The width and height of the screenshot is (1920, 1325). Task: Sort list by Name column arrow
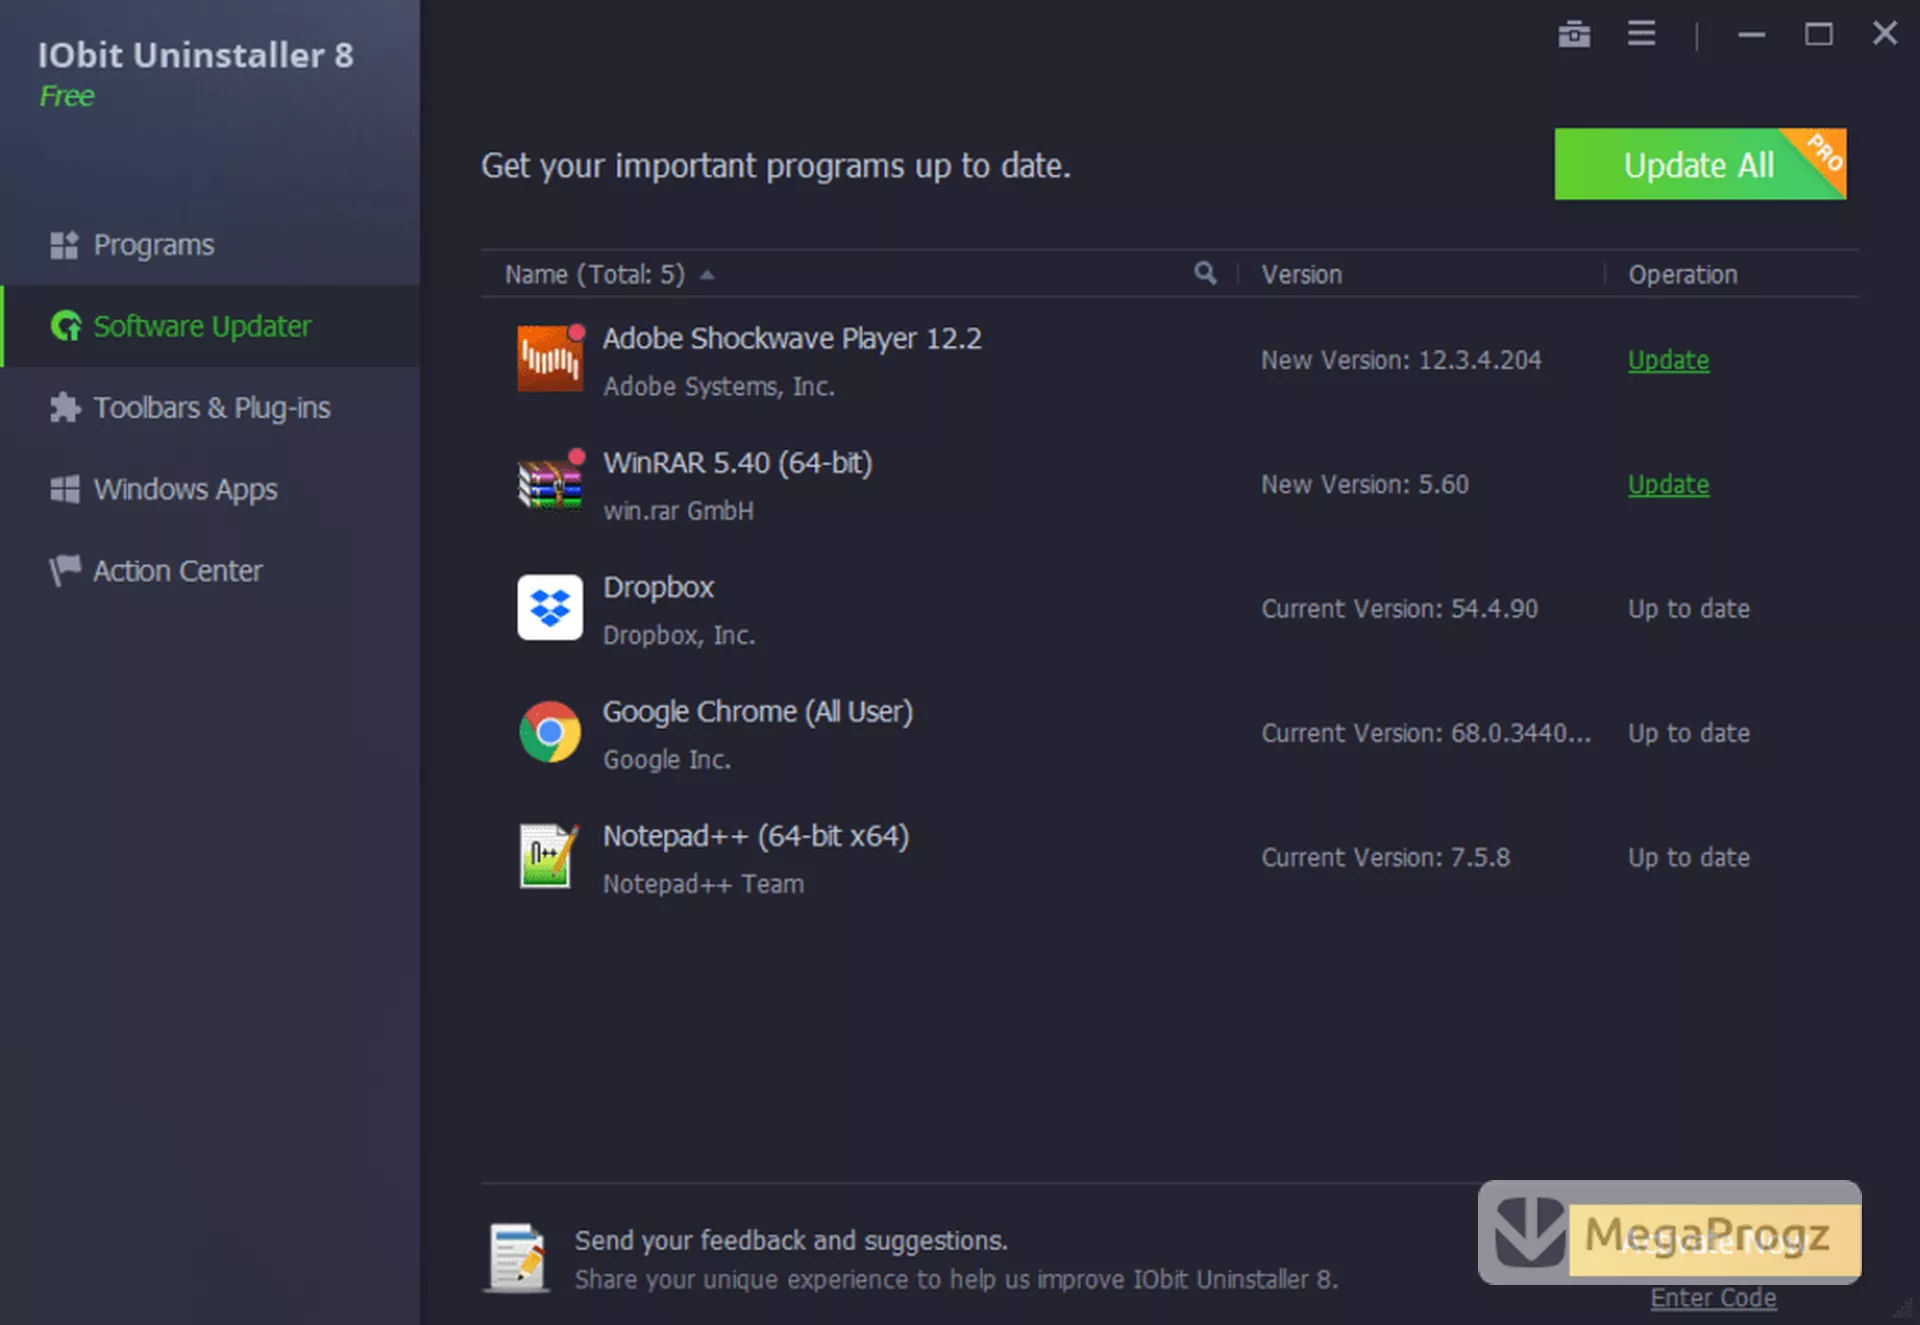(x=707, y=275)
